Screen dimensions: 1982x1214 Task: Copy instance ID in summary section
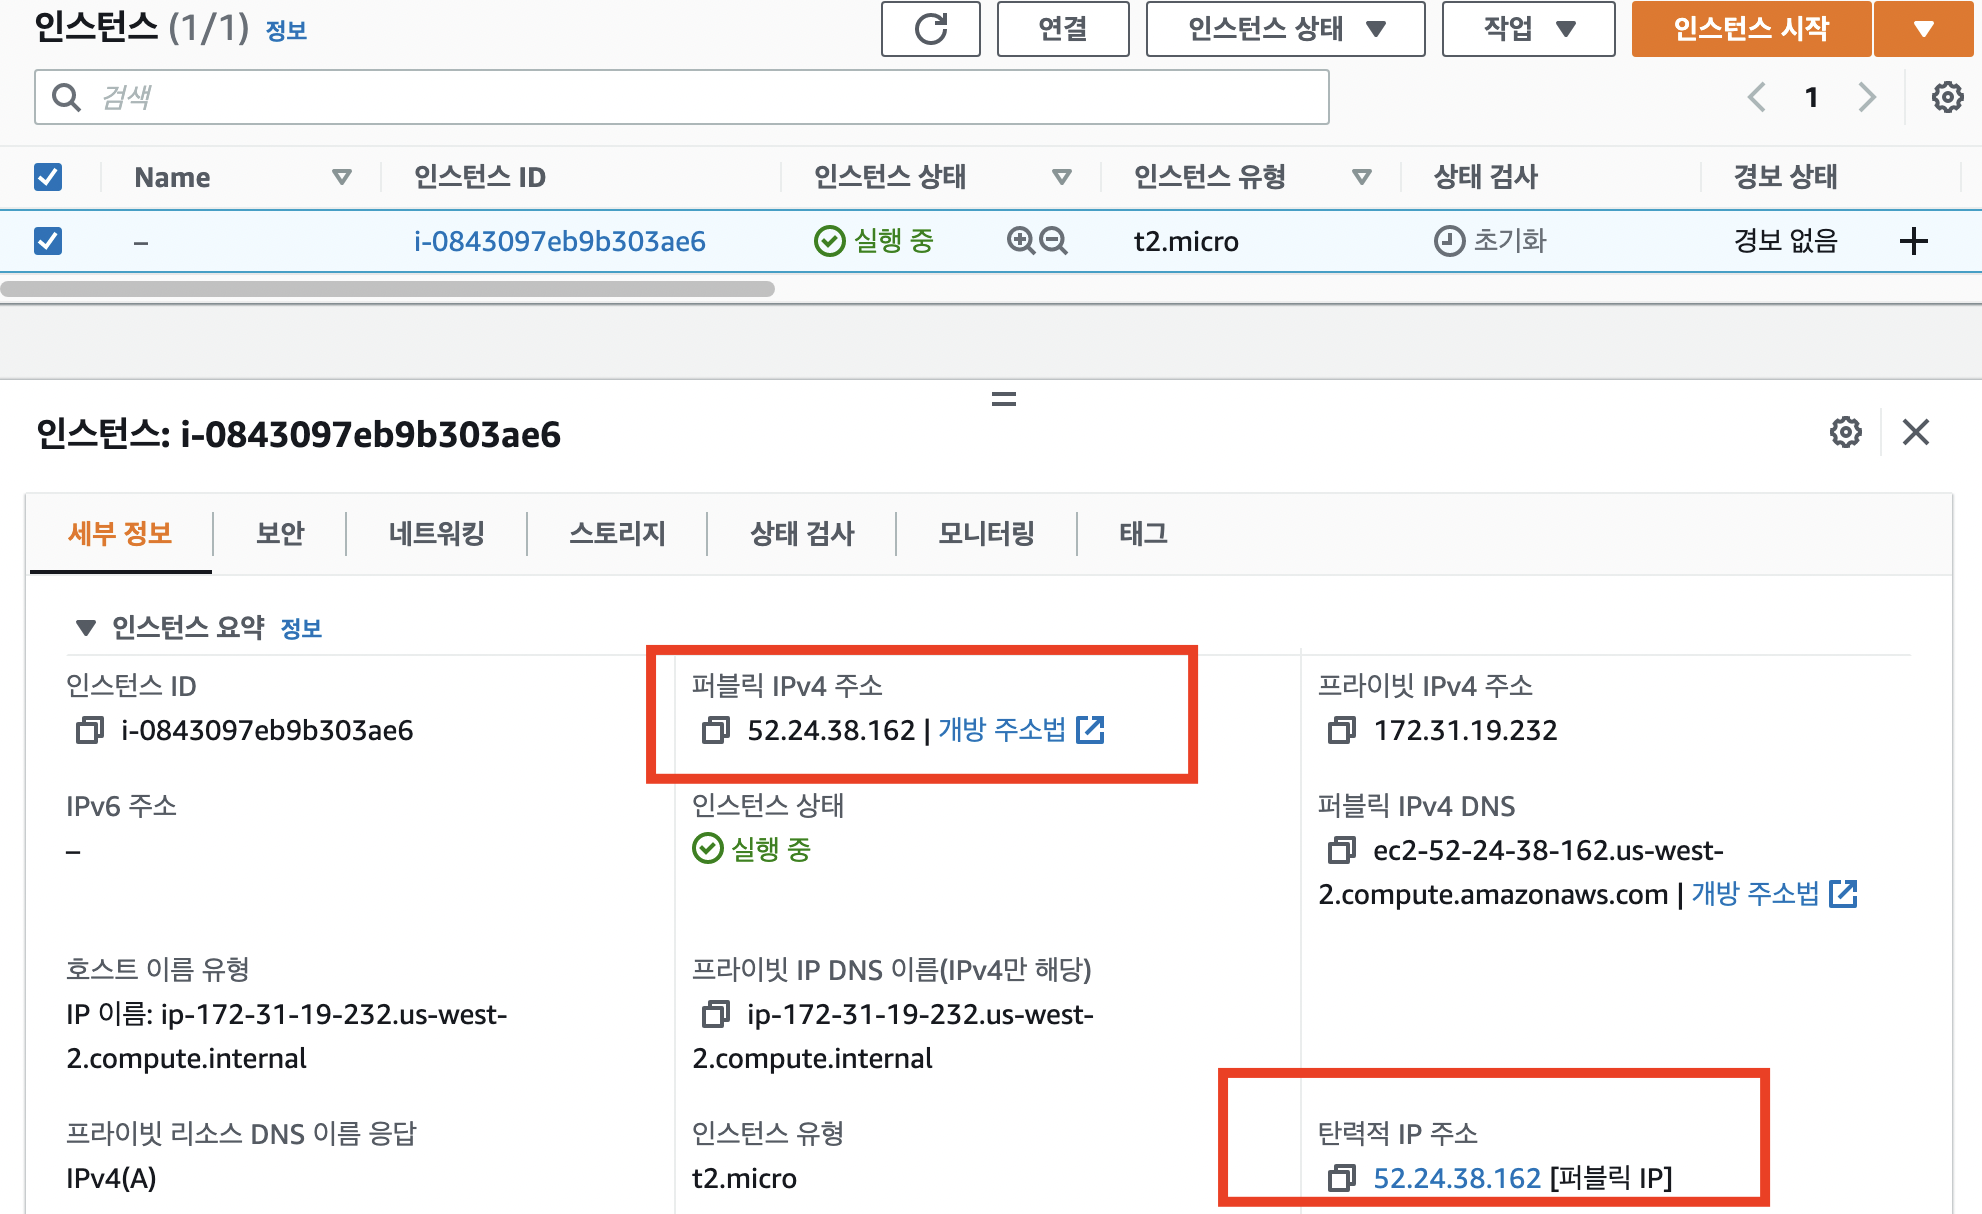[x=89, y=731]
